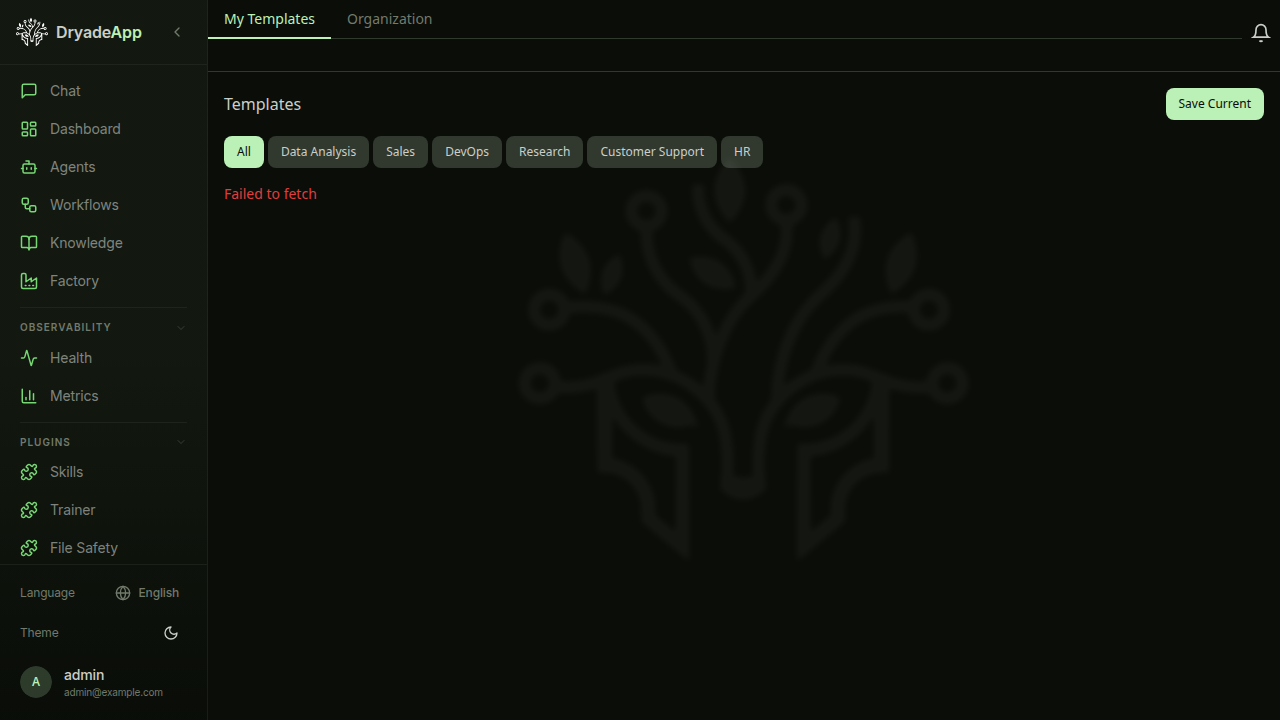Open Knowledge using its book icon
This screenshot has height=720, width=1280.
tap(30, 242)
